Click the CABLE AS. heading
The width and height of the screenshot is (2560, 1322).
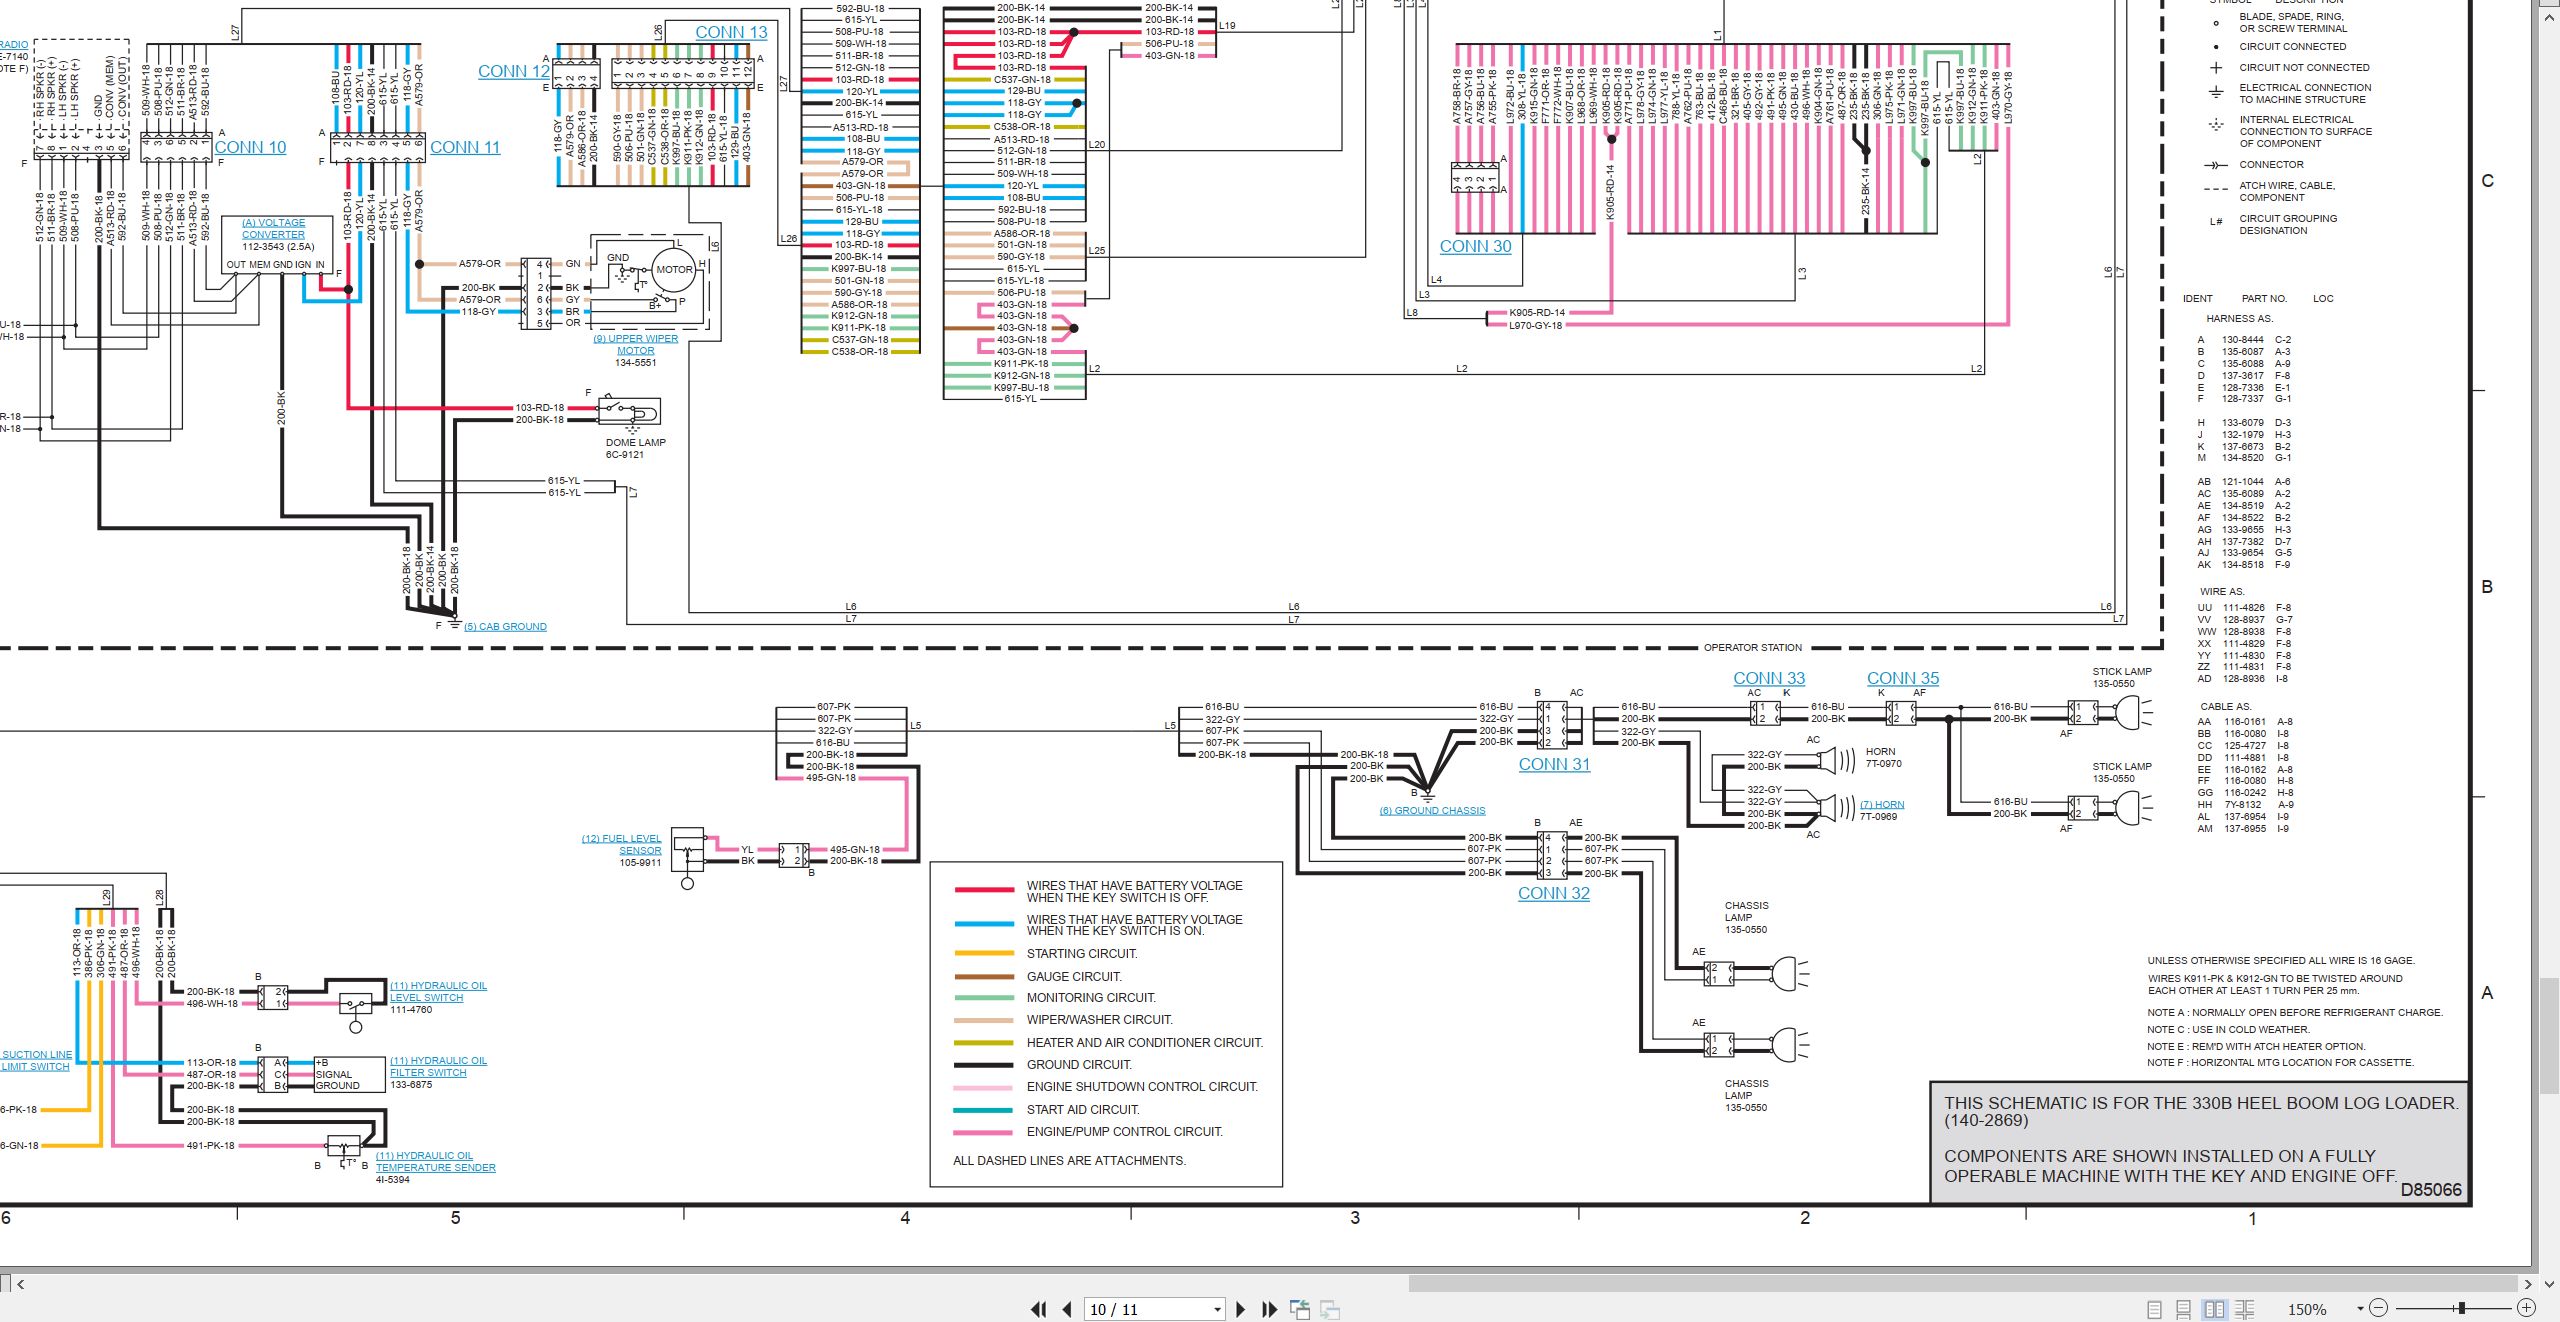coord(2225,706)
